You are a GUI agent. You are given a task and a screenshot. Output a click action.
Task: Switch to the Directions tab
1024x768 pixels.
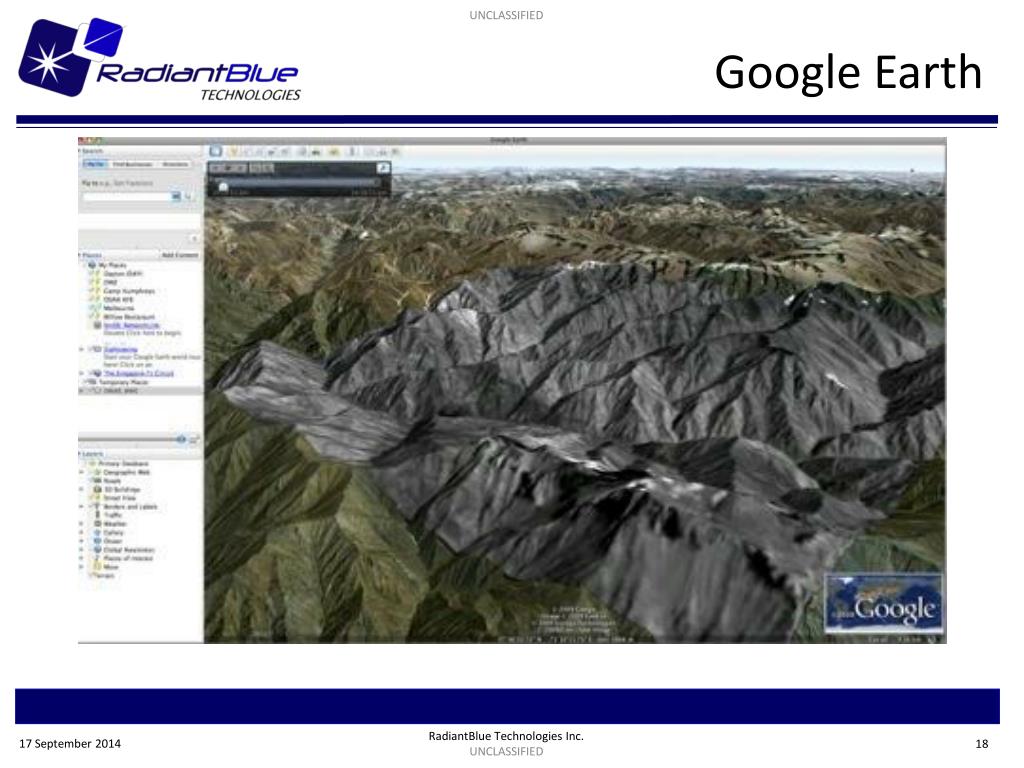click(174, 164)
